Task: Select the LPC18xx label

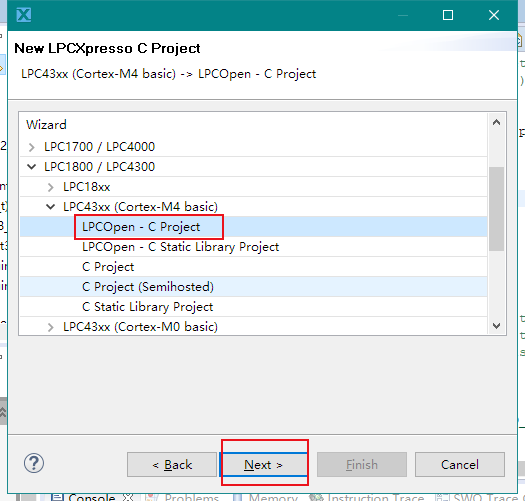Action: tap(87, 187)
